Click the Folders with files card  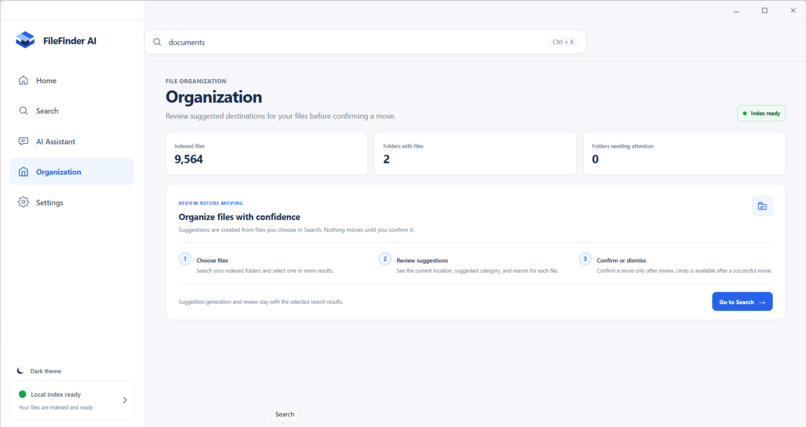pos(475,154)
